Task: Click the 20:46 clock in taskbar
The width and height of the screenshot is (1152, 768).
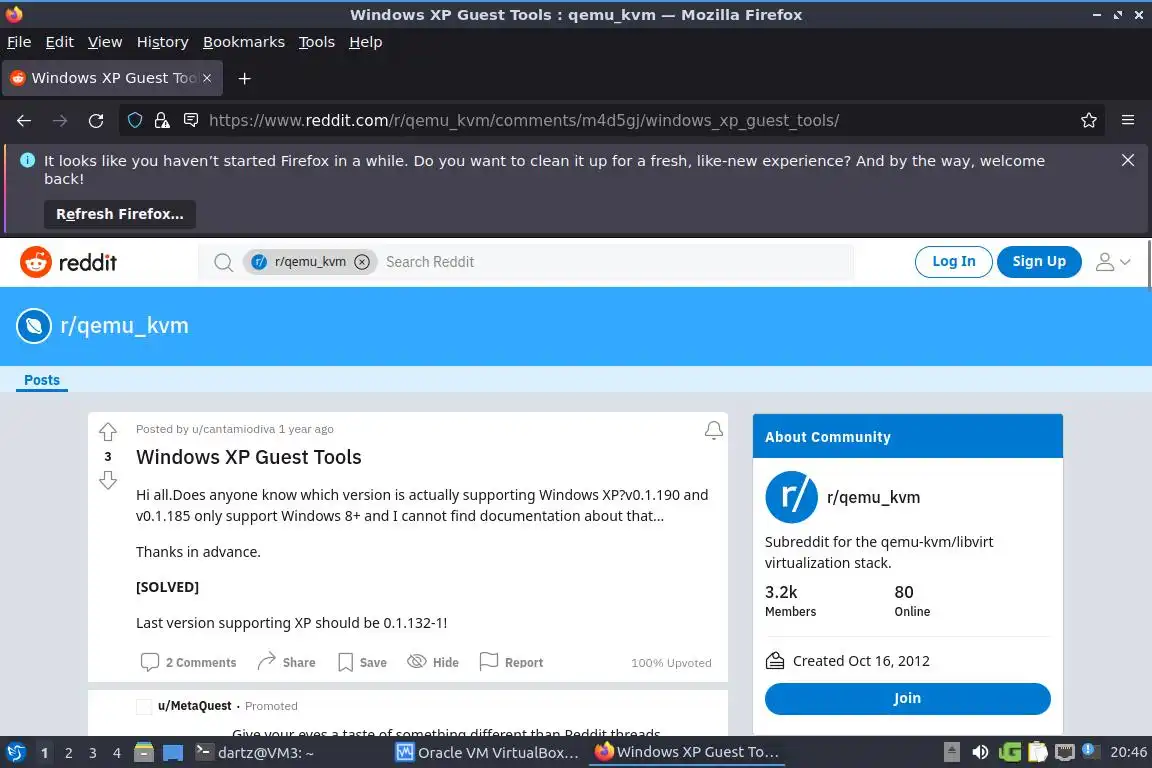Action: [x=1128, y=752]
